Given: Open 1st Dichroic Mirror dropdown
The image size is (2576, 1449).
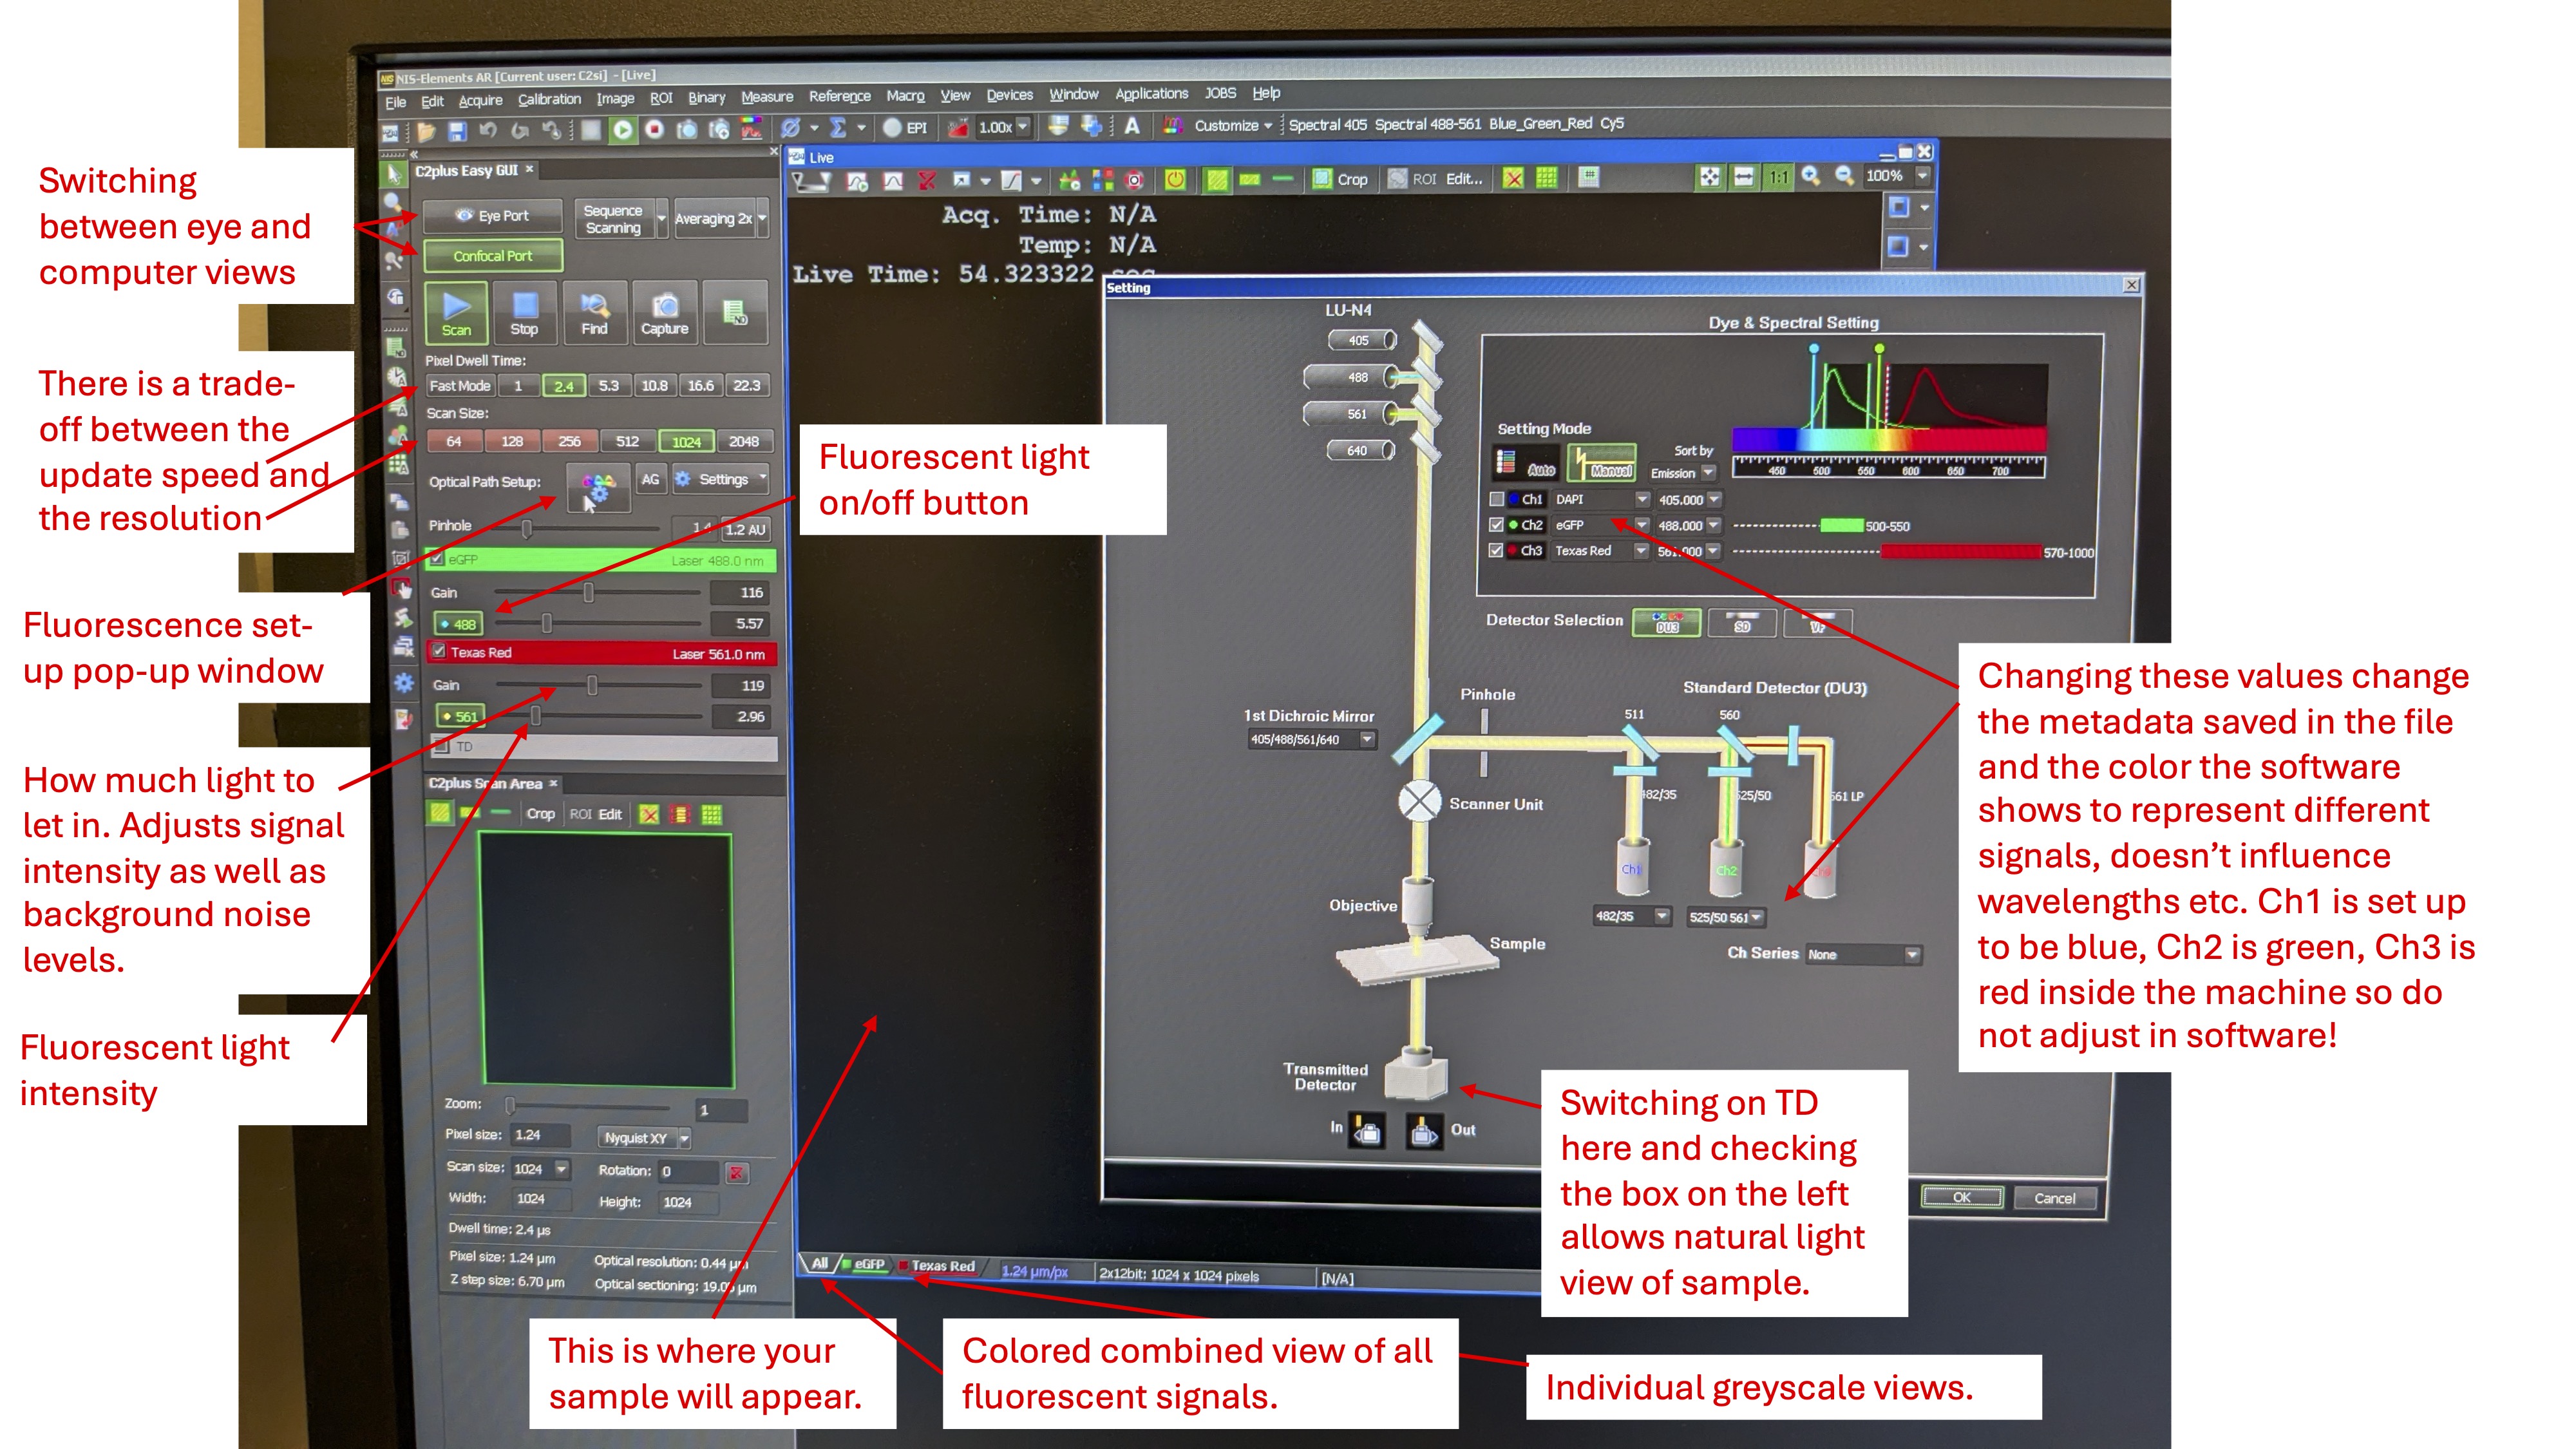Looking at the screenshot, I should [x=1366, y=740].
